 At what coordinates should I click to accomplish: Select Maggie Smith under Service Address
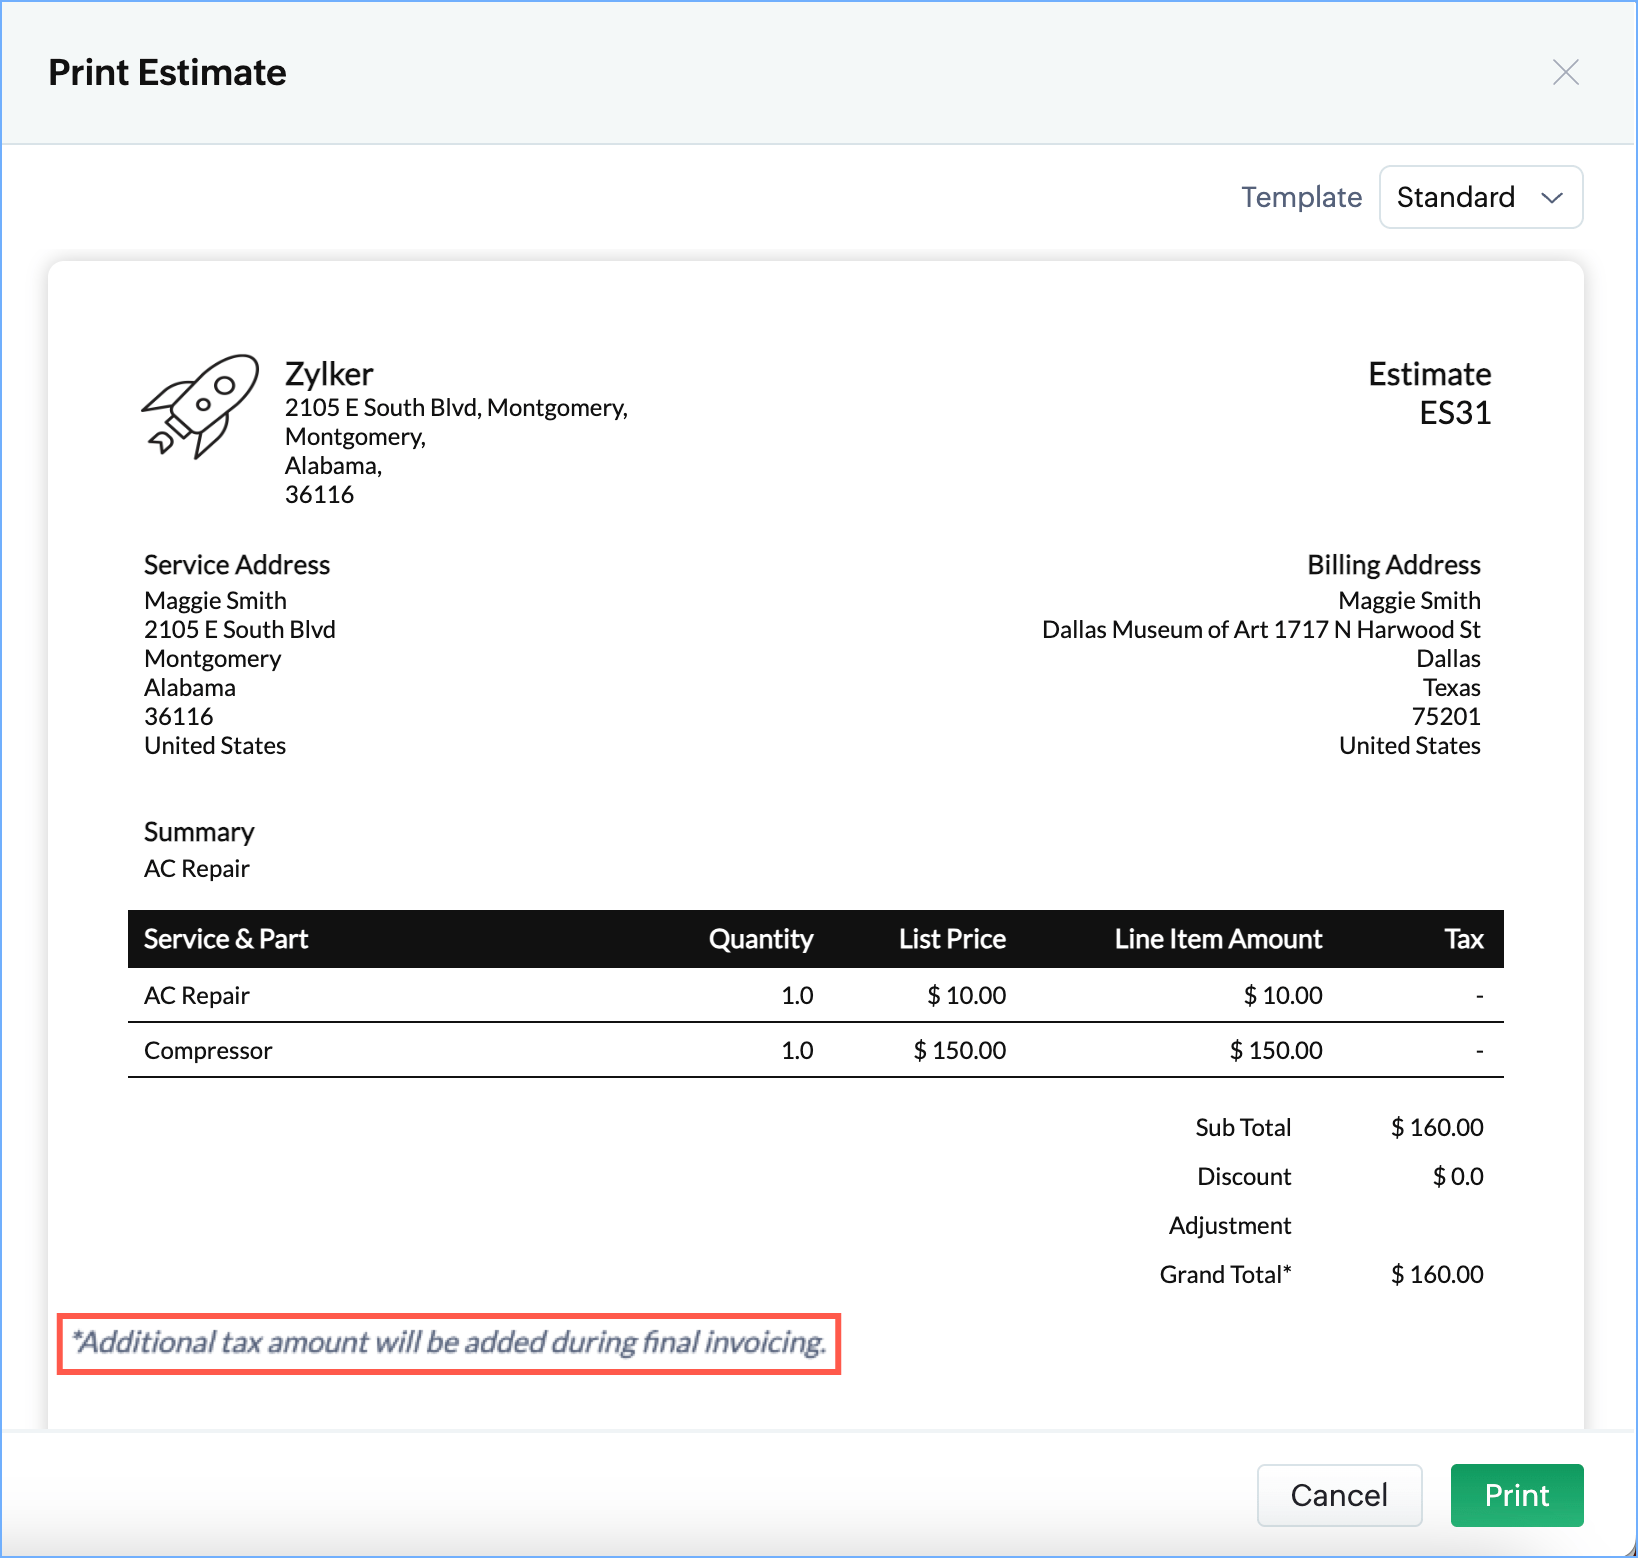[x=215, y=600]
